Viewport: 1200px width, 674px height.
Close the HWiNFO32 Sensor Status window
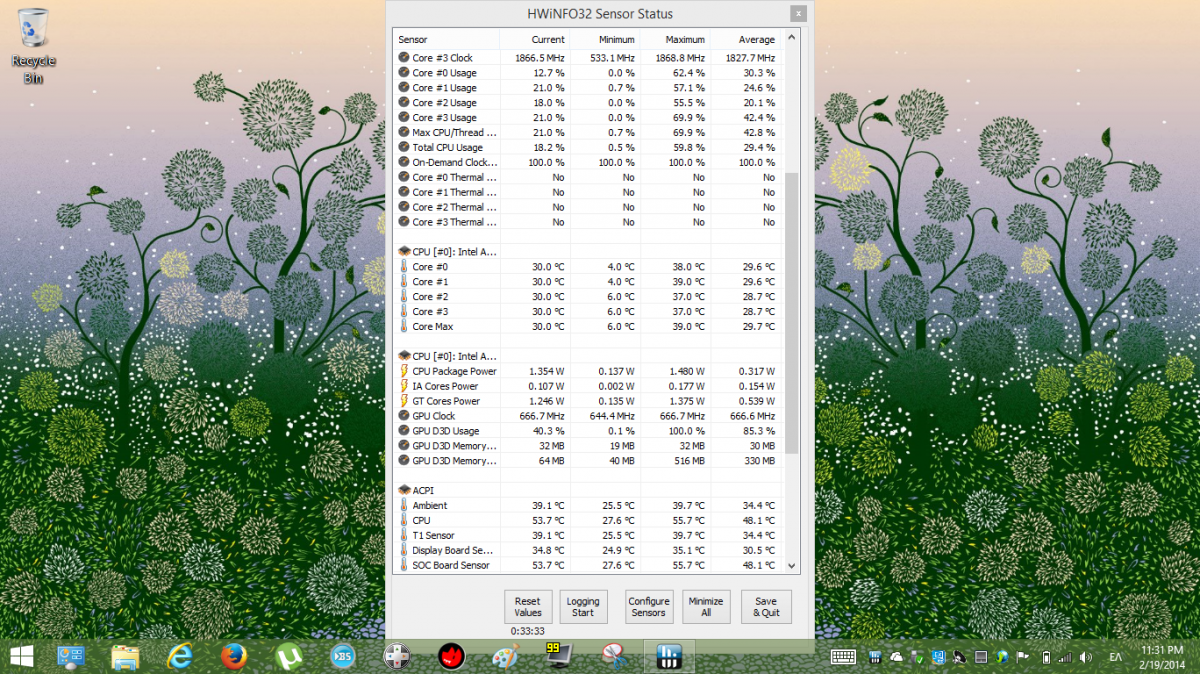click(797, 14)
